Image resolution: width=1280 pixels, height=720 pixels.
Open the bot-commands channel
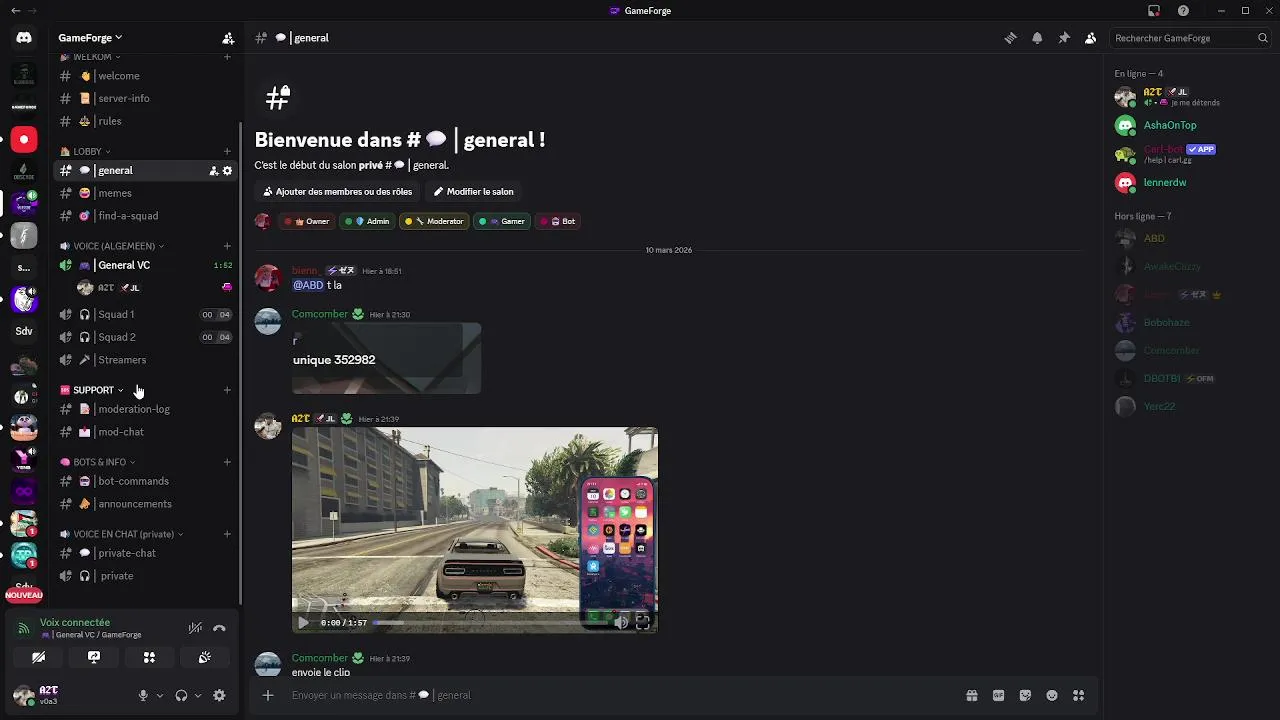coord(145,481)
